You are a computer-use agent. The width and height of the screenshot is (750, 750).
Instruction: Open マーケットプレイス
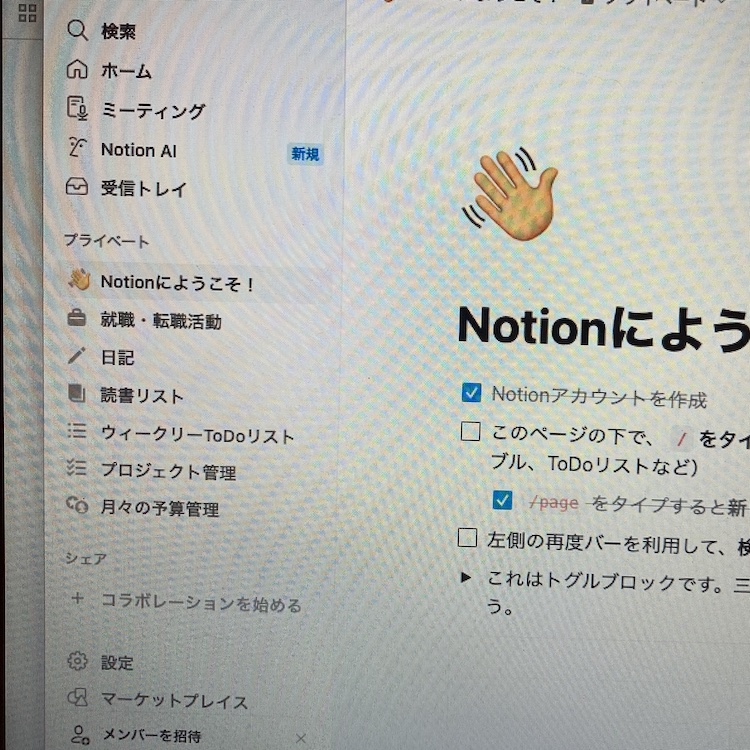(x=174, y=701)
